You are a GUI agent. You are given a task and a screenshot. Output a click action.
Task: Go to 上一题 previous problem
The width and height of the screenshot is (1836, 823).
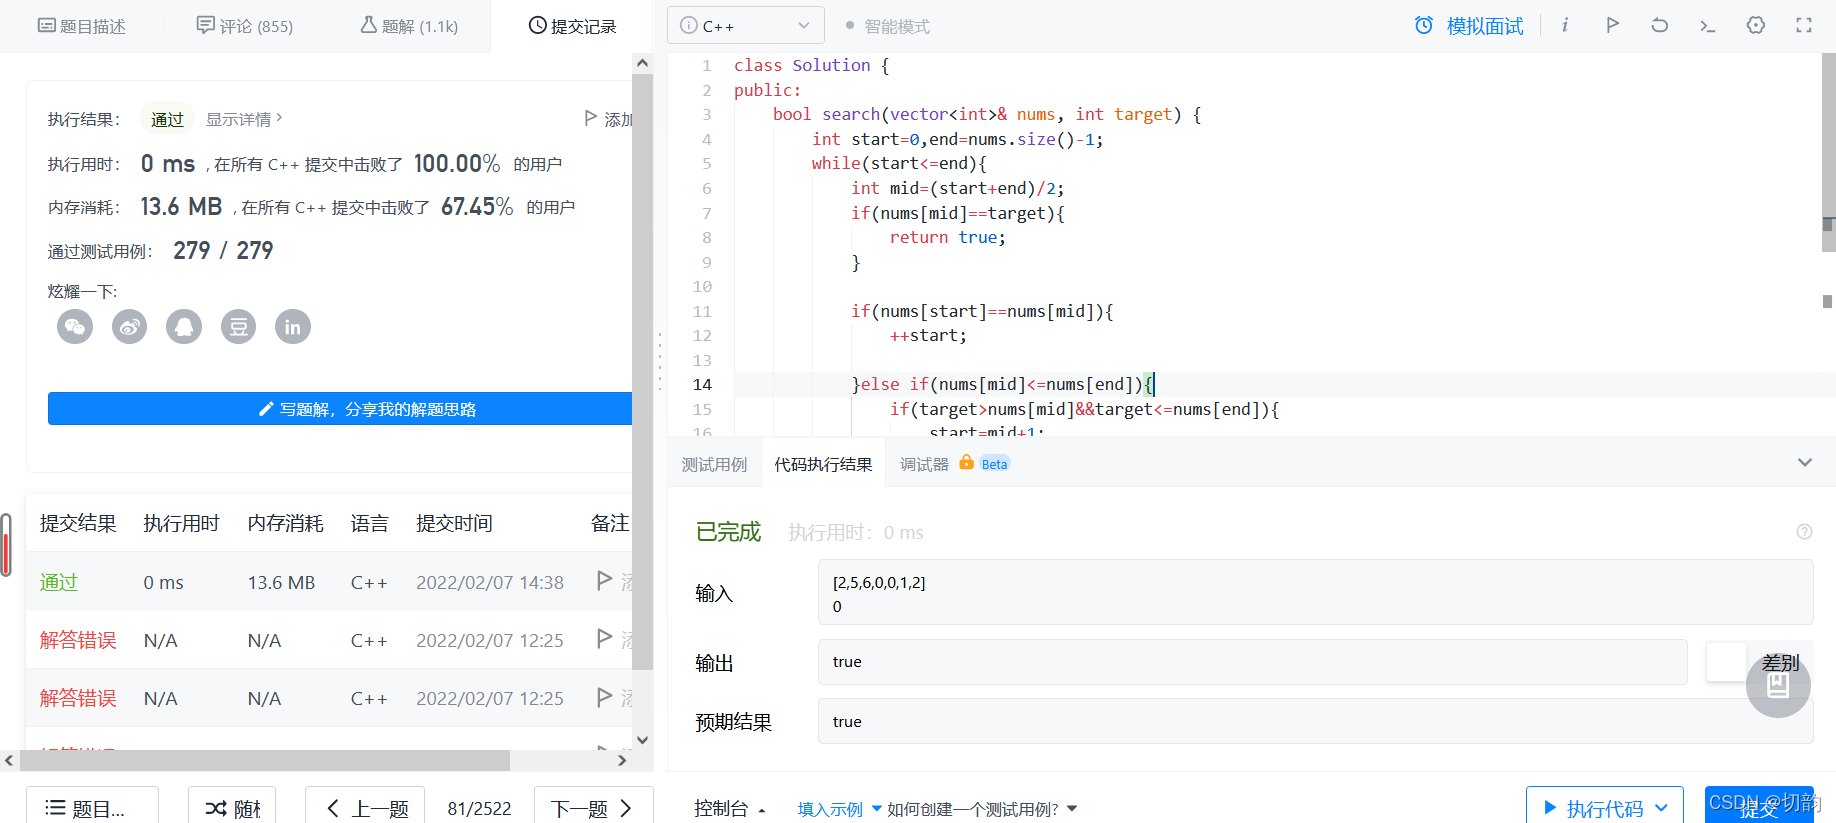(x=365, y=808)
